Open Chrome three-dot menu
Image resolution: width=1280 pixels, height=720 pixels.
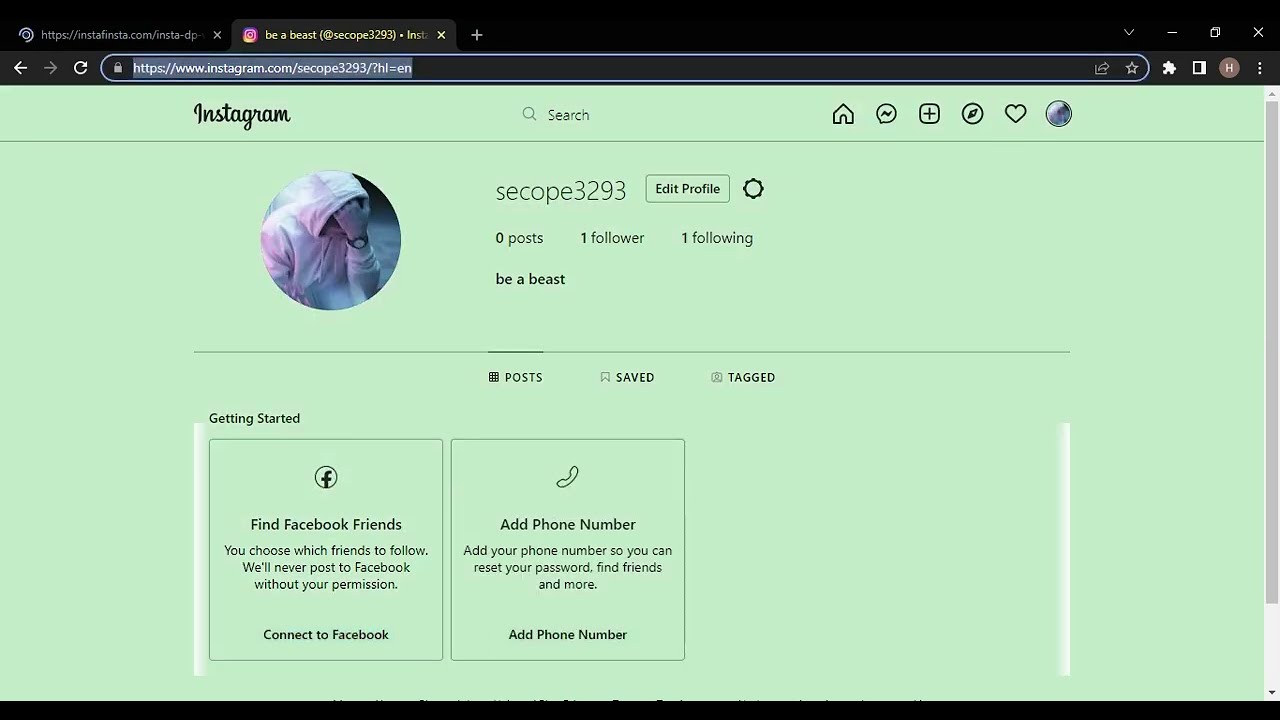pyautogui.click(x=1259, y=68)
